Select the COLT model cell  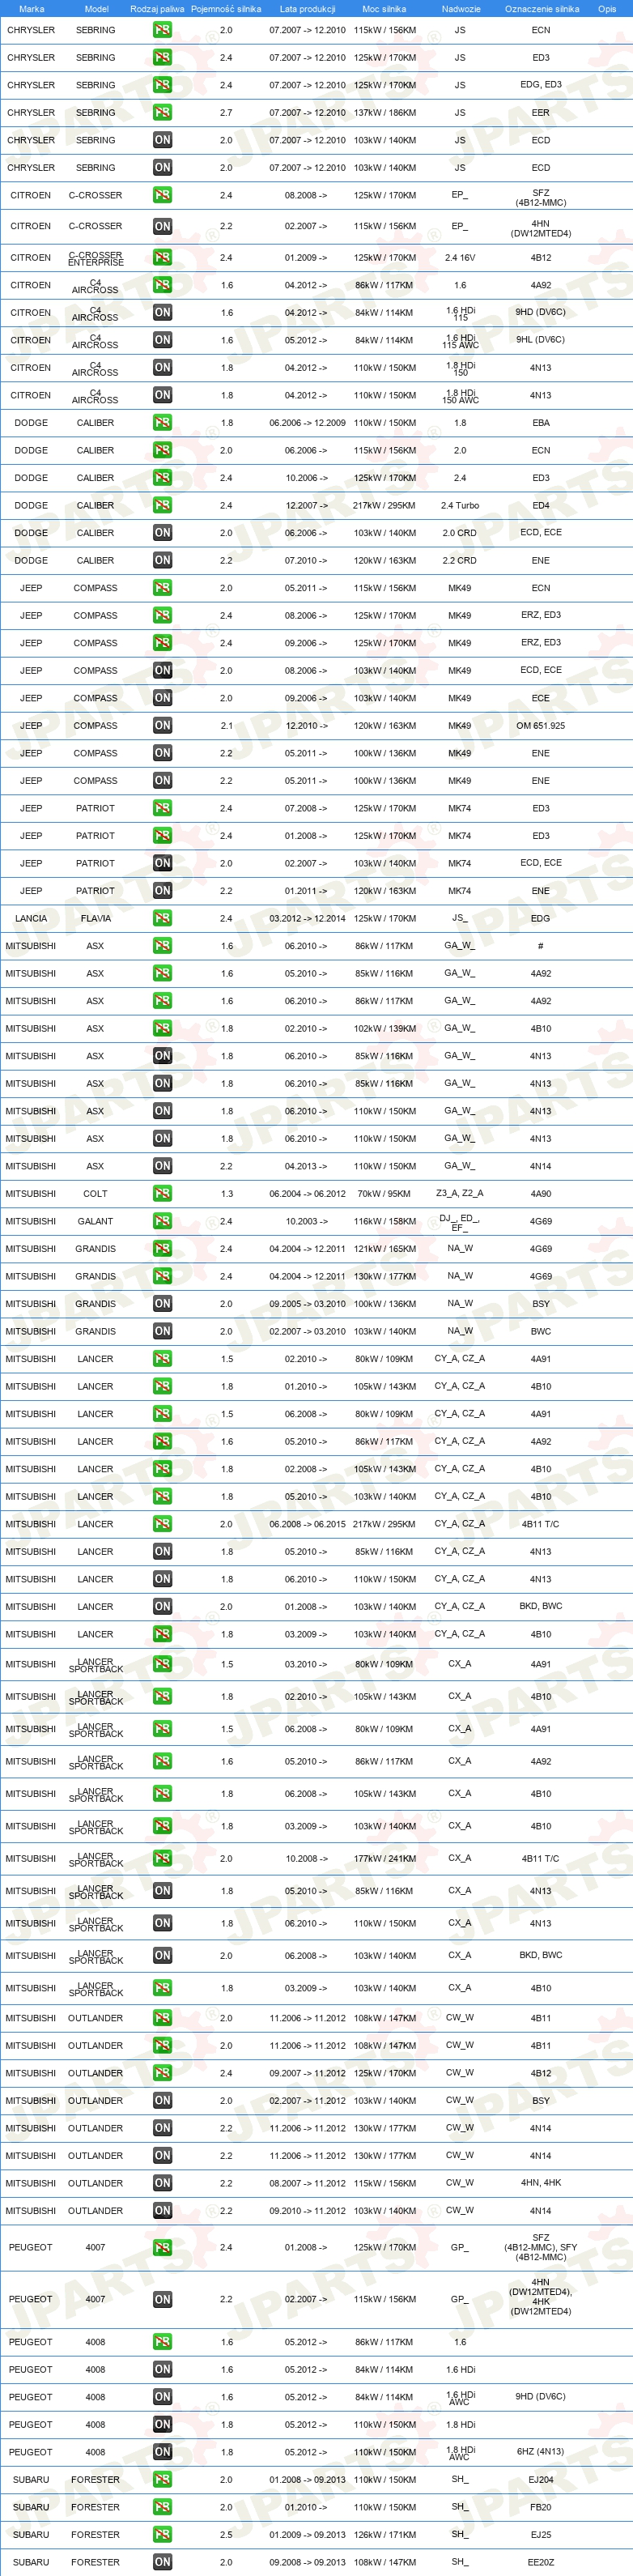point(95,1194)
